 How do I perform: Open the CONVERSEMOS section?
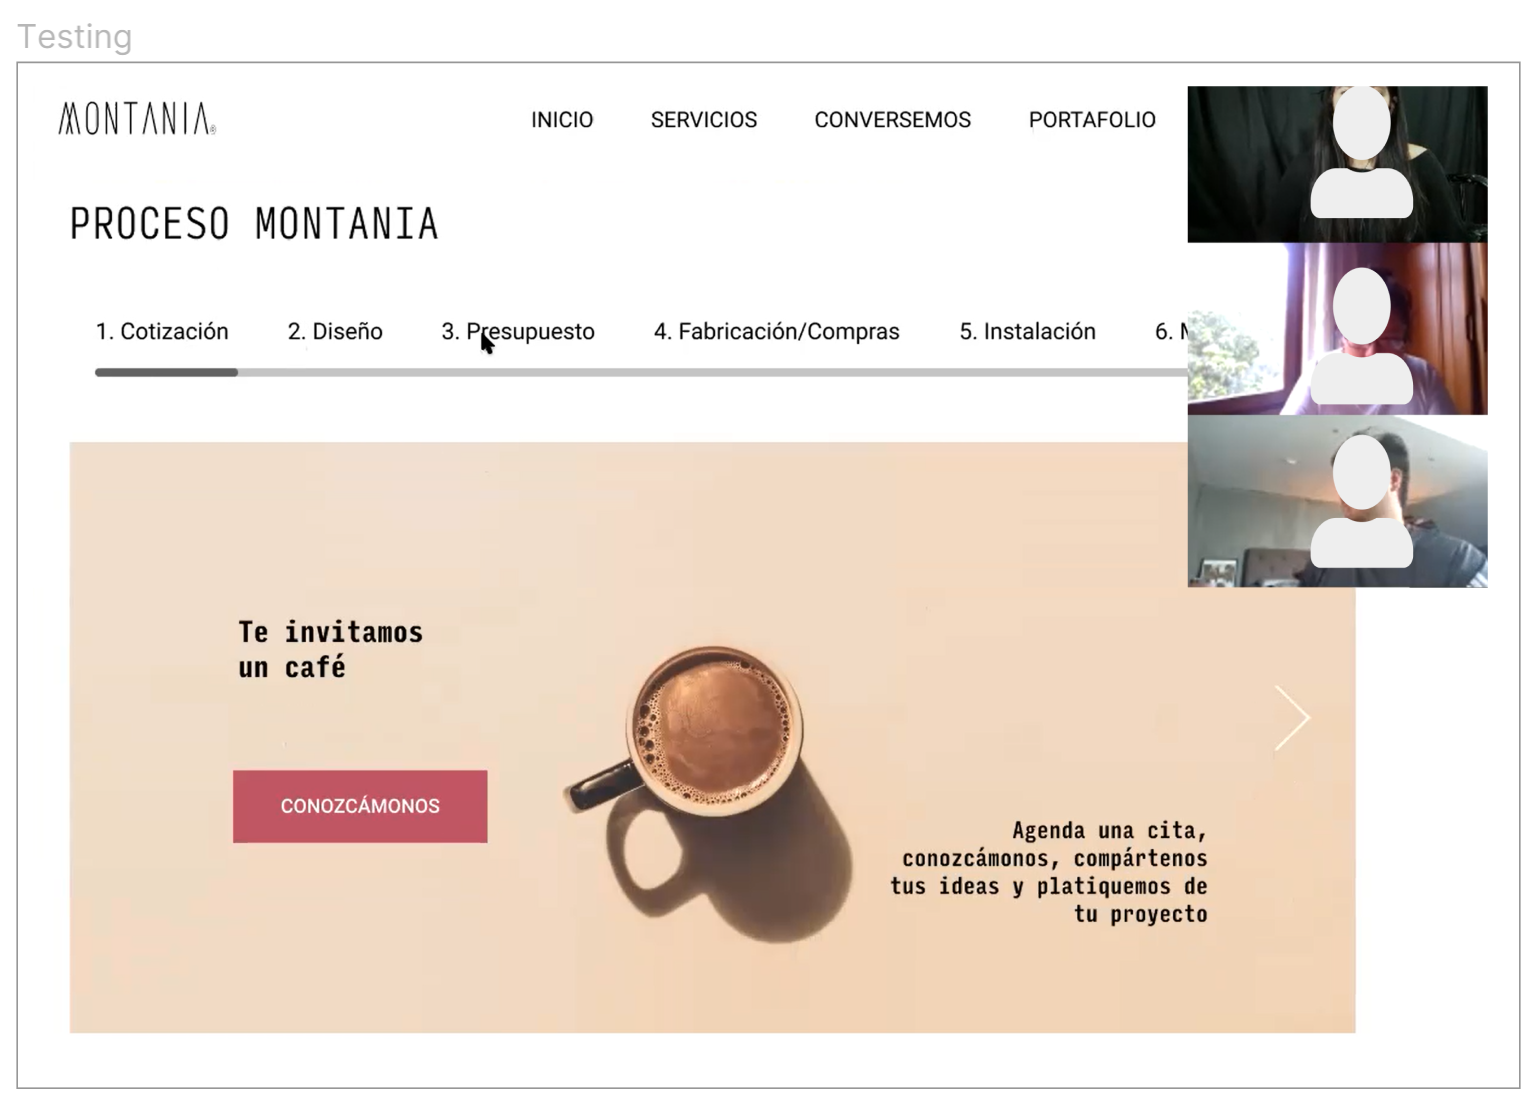(x=893, y=120)
